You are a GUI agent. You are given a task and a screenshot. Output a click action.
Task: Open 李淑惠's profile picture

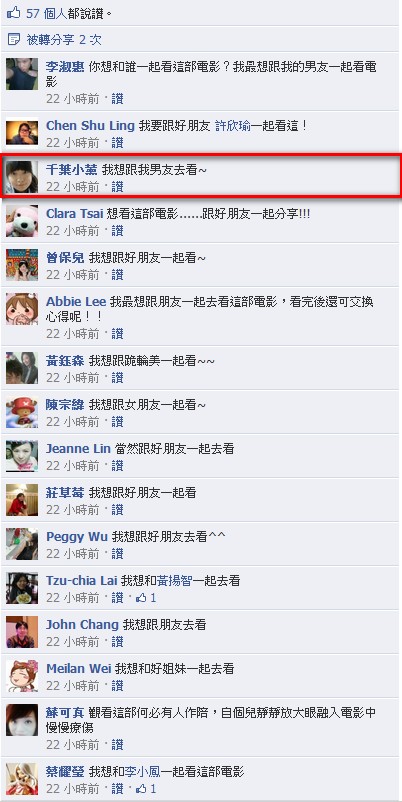[22, 74]
